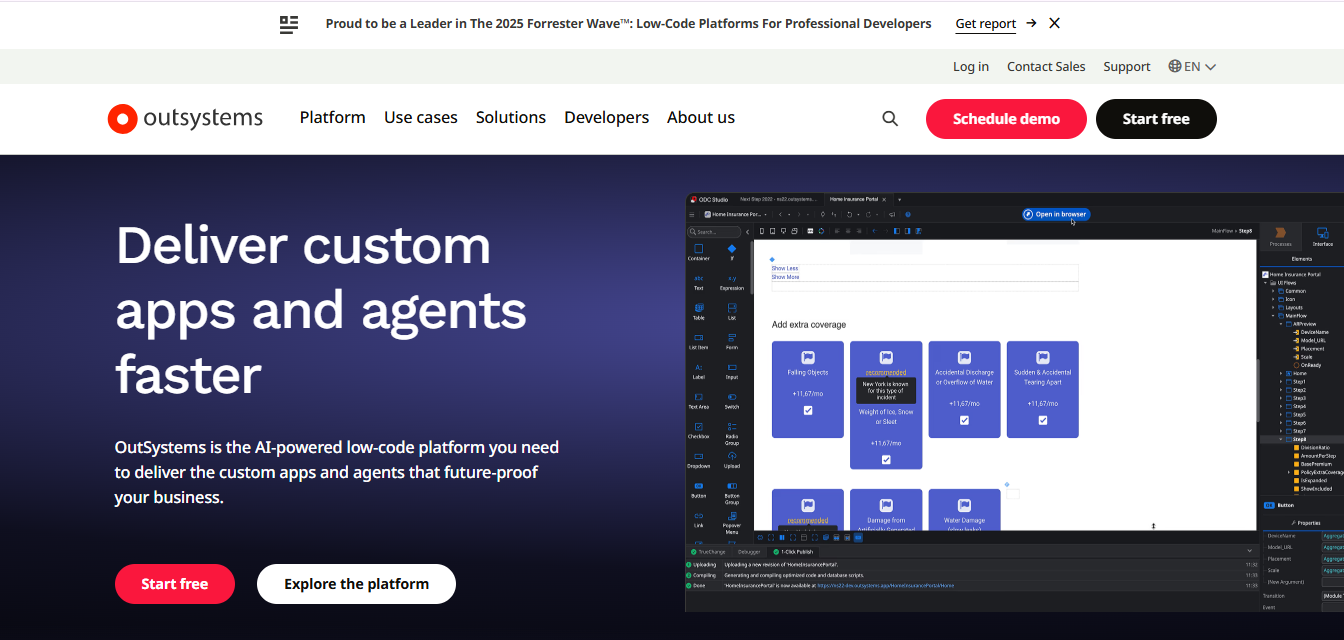Open the site search magnifier
The height and width of the screenshot is (640, 1344).
[890, 118]
